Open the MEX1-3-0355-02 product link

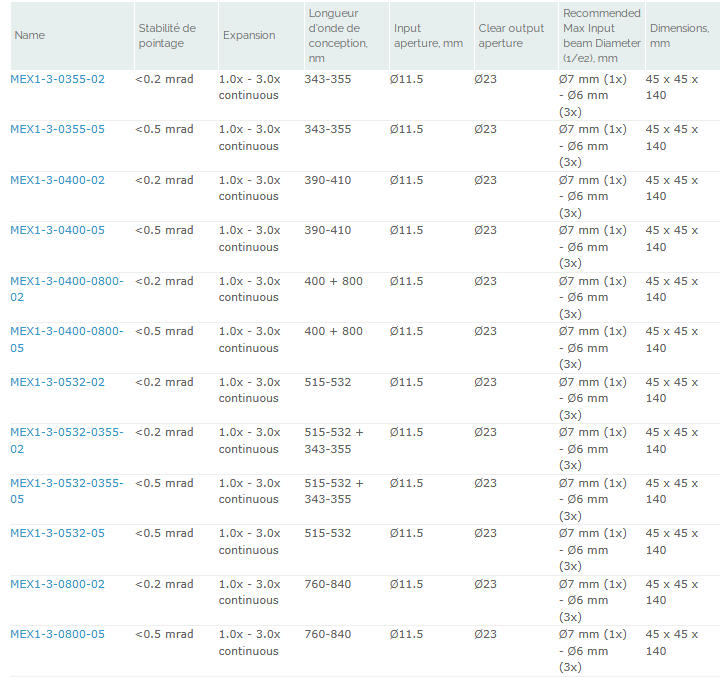[57, 79]
